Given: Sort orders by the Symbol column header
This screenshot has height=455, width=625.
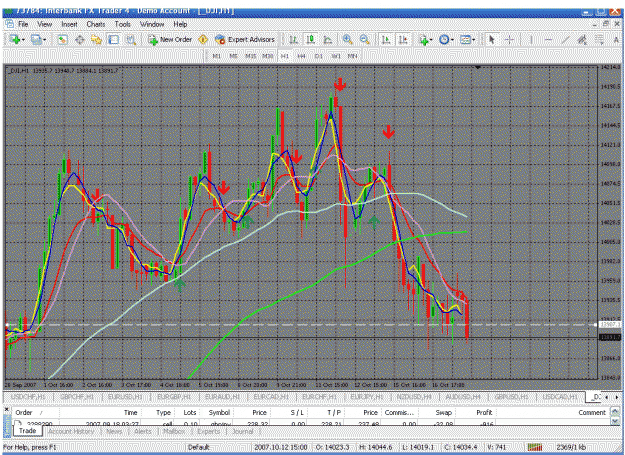Looking at the screenshot, I should click(219, 413).
